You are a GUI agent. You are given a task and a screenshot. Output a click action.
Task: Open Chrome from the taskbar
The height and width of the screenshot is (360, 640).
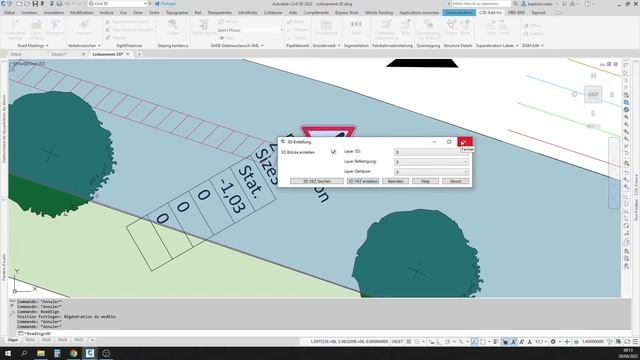pos(73,353)
